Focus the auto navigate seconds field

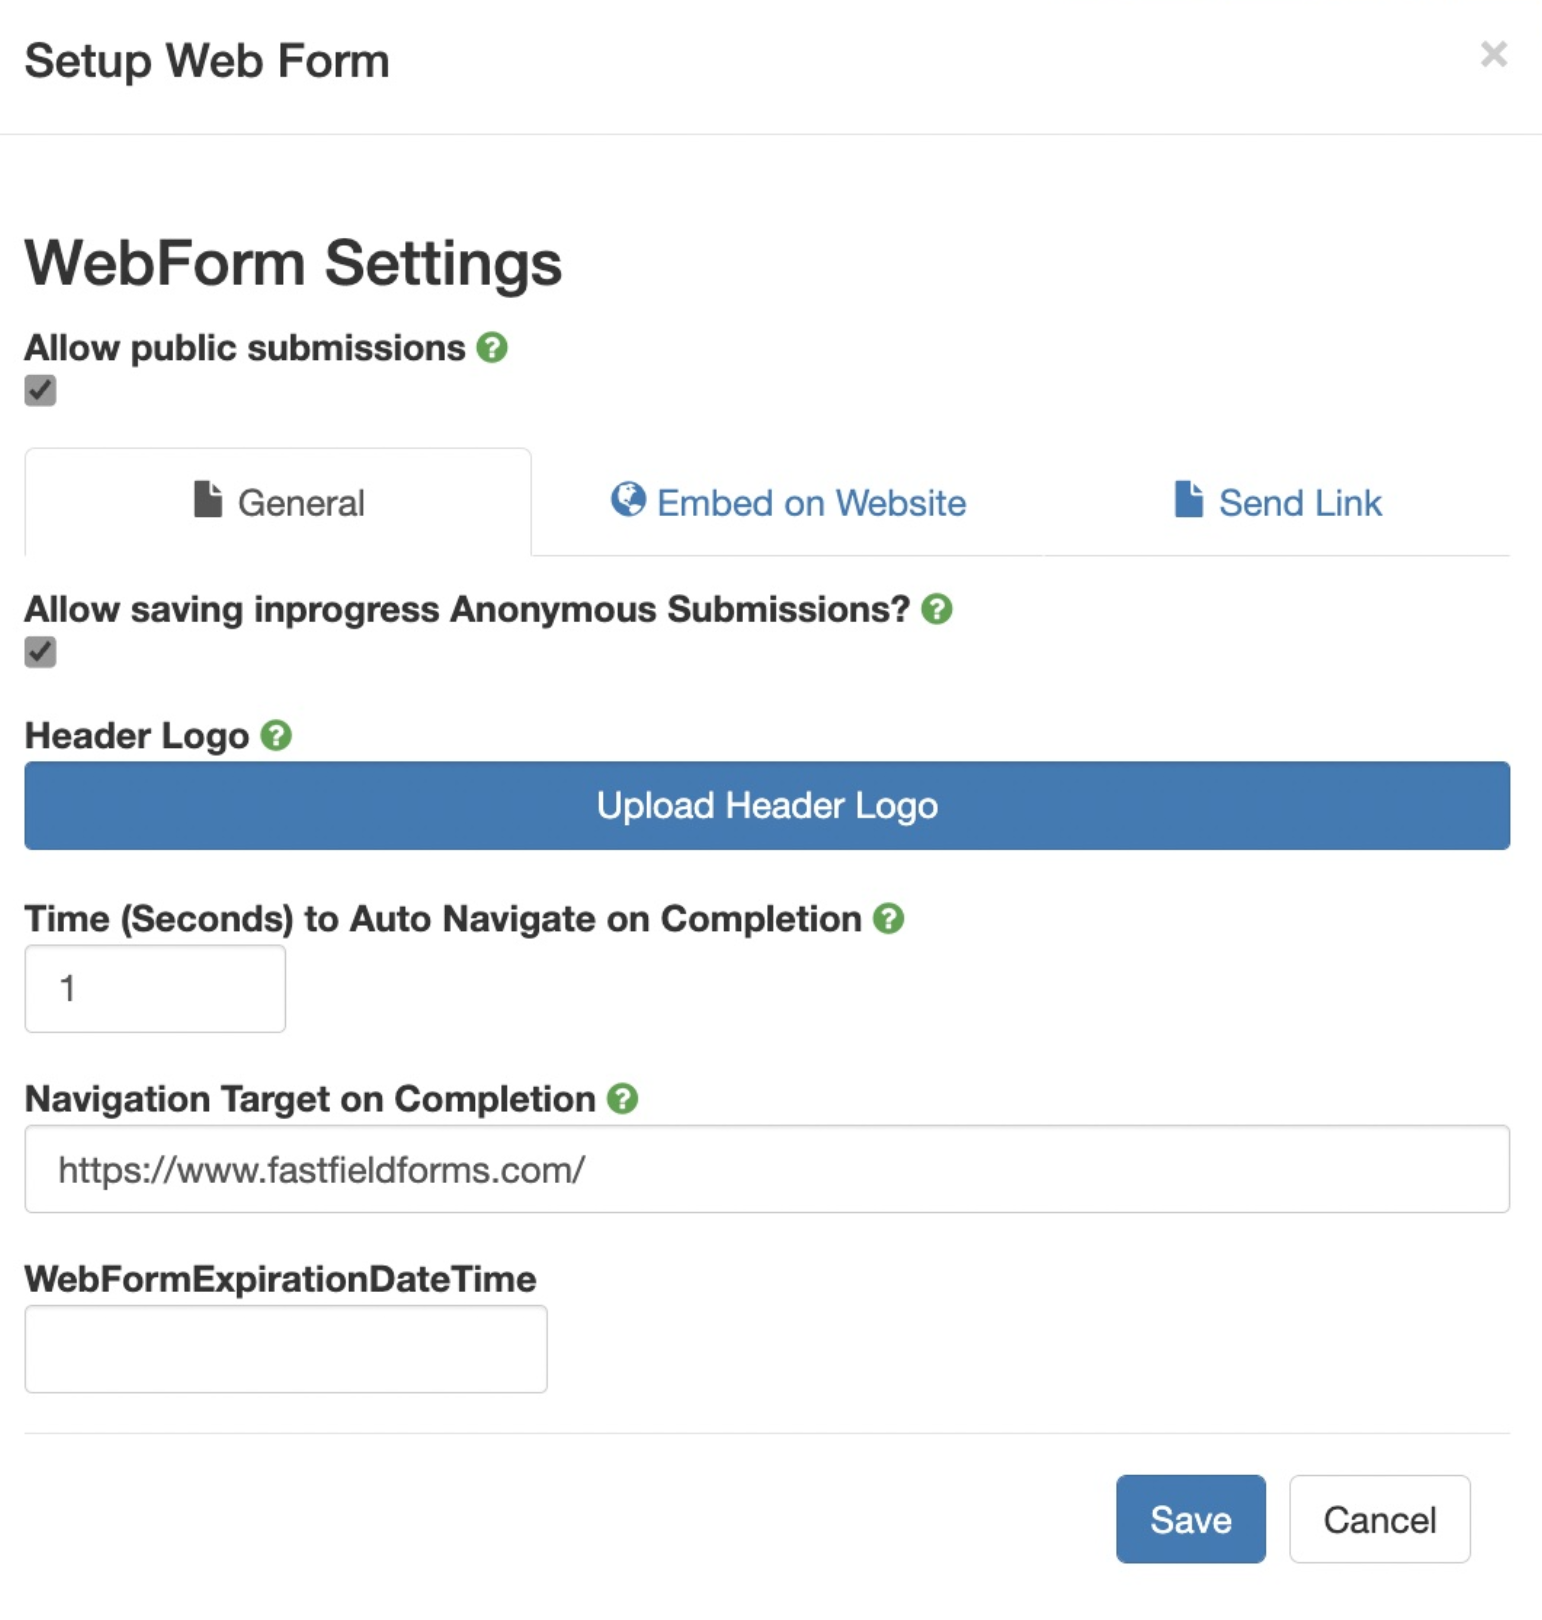[155, 989]
